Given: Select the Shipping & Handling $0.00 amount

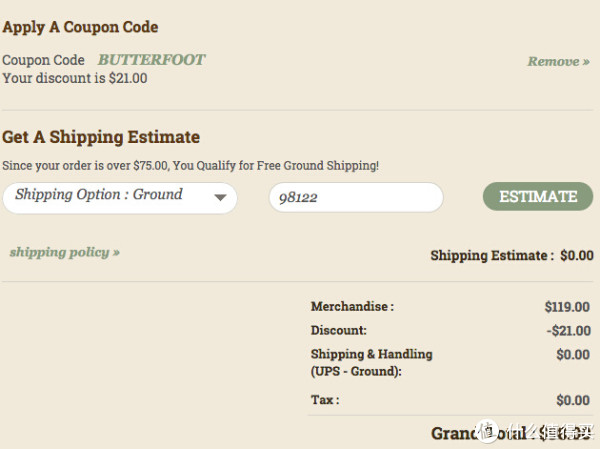Looking at the screenshot, I should pos(573,354).
